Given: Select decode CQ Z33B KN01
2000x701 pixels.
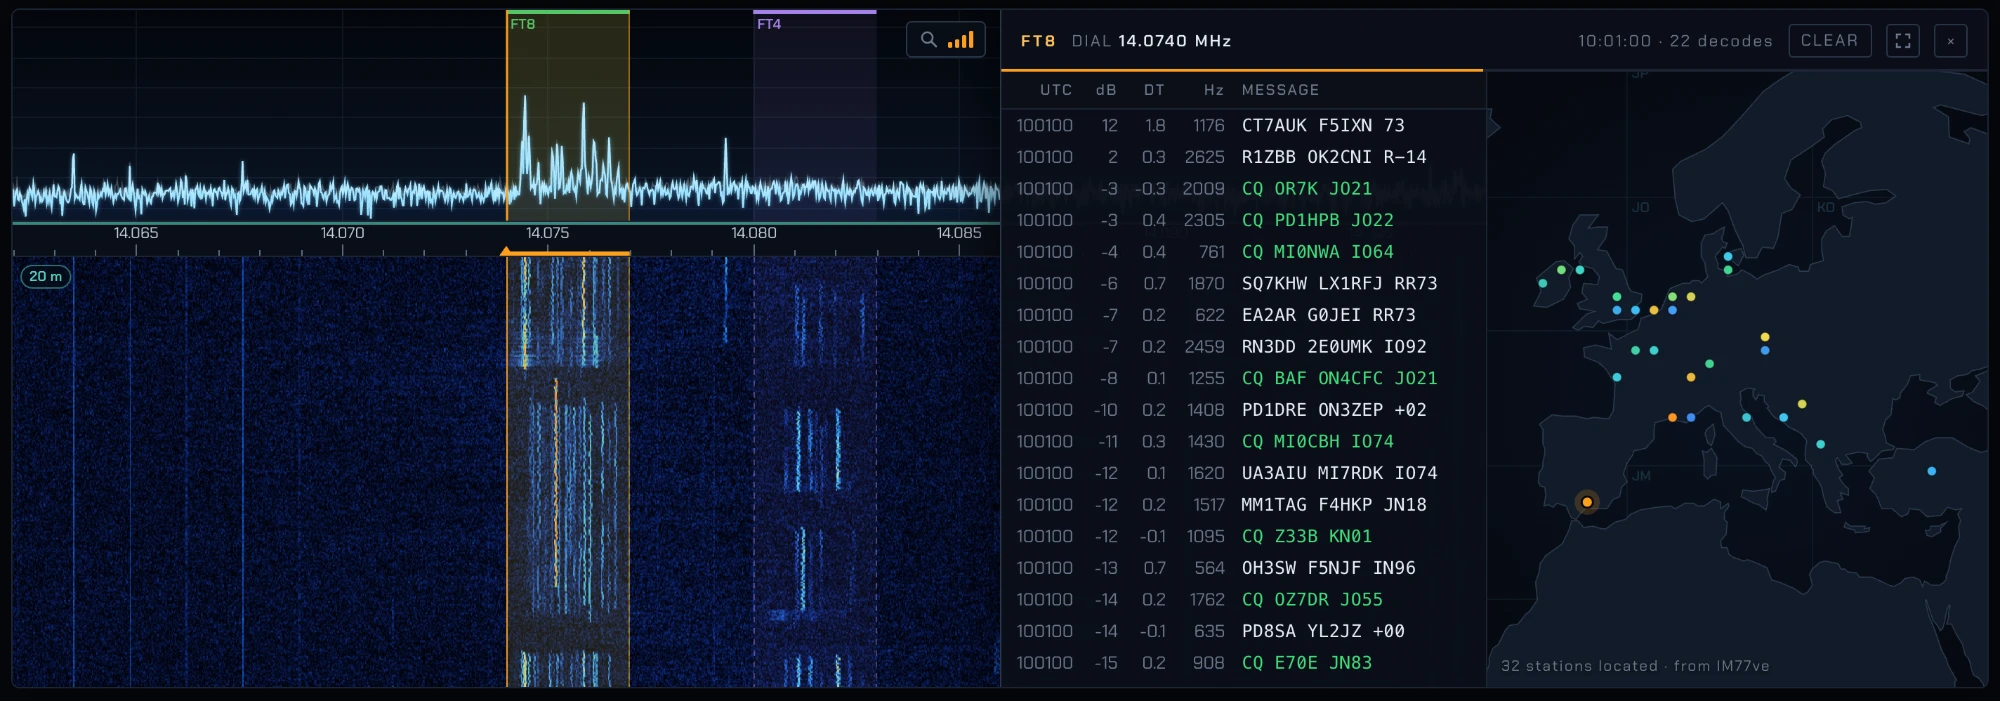Looking at the screenshot, I should 1242,537.
